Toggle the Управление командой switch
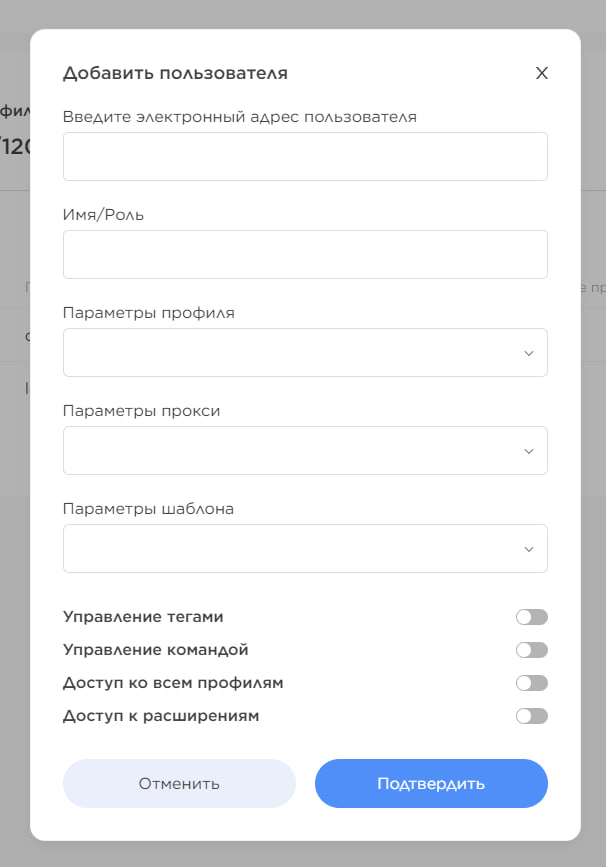Image resolution: width=606 pixels, height=867 pixels. pos(532,650)
